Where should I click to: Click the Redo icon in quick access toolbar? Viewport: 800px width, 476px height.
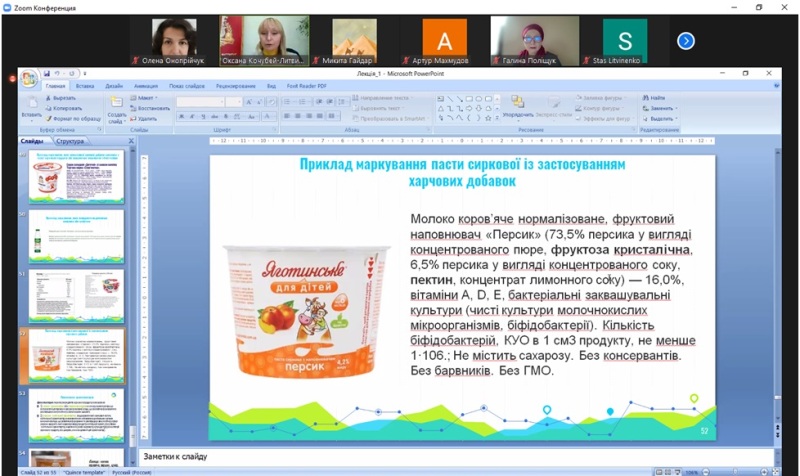click(x=72, y=73)
